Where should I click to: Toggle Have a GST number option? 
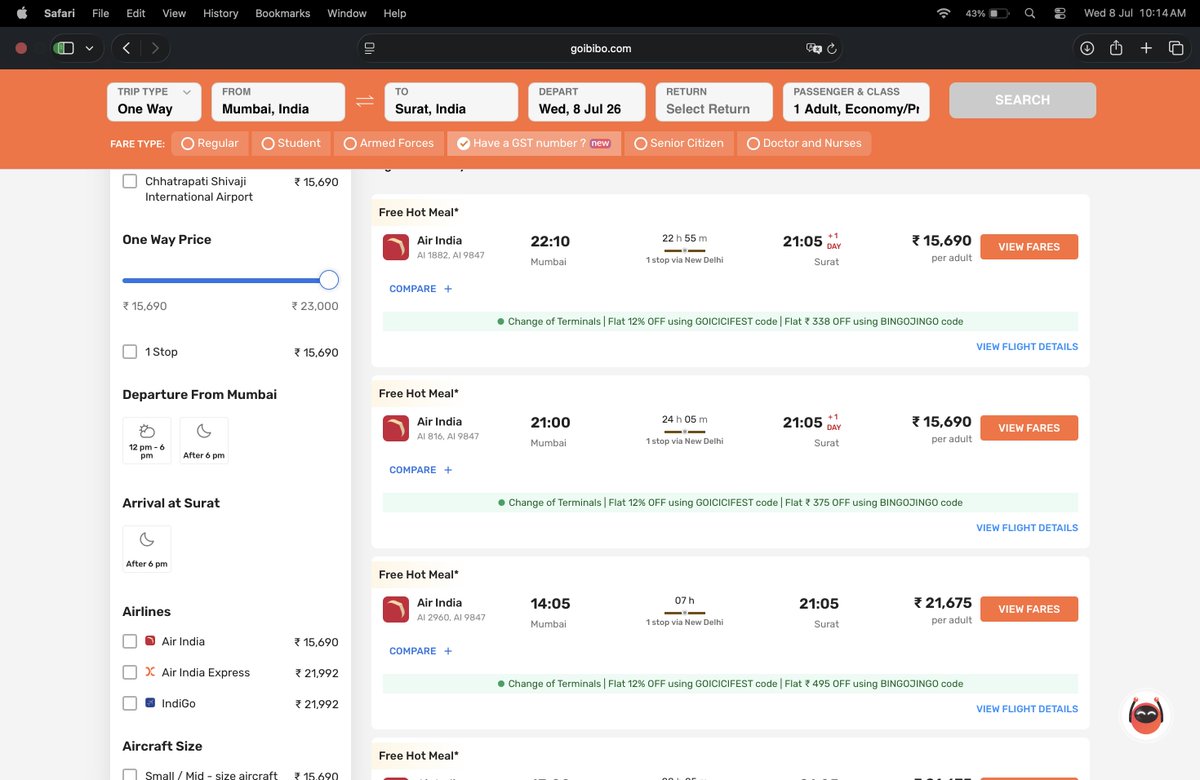click(534, 143)
